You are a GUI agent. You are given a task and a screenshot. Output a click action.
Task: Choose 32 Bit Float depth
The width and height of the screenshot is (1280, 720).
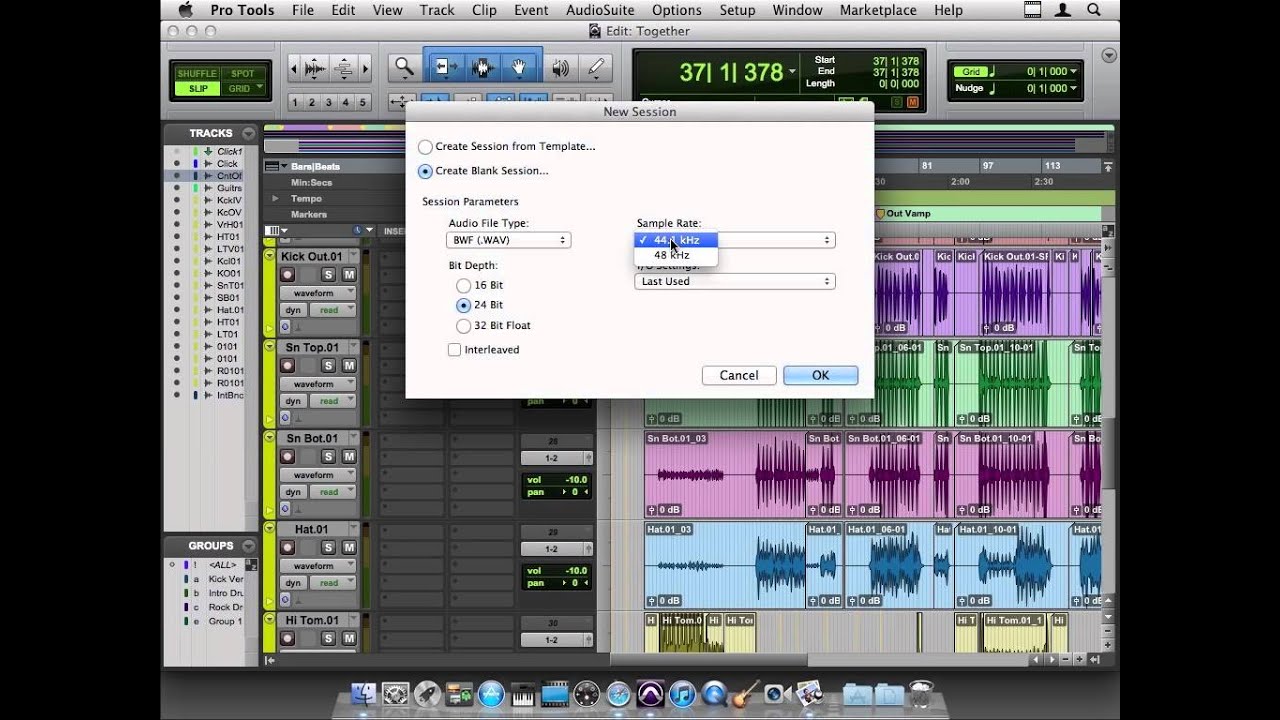tap(463, 326)
